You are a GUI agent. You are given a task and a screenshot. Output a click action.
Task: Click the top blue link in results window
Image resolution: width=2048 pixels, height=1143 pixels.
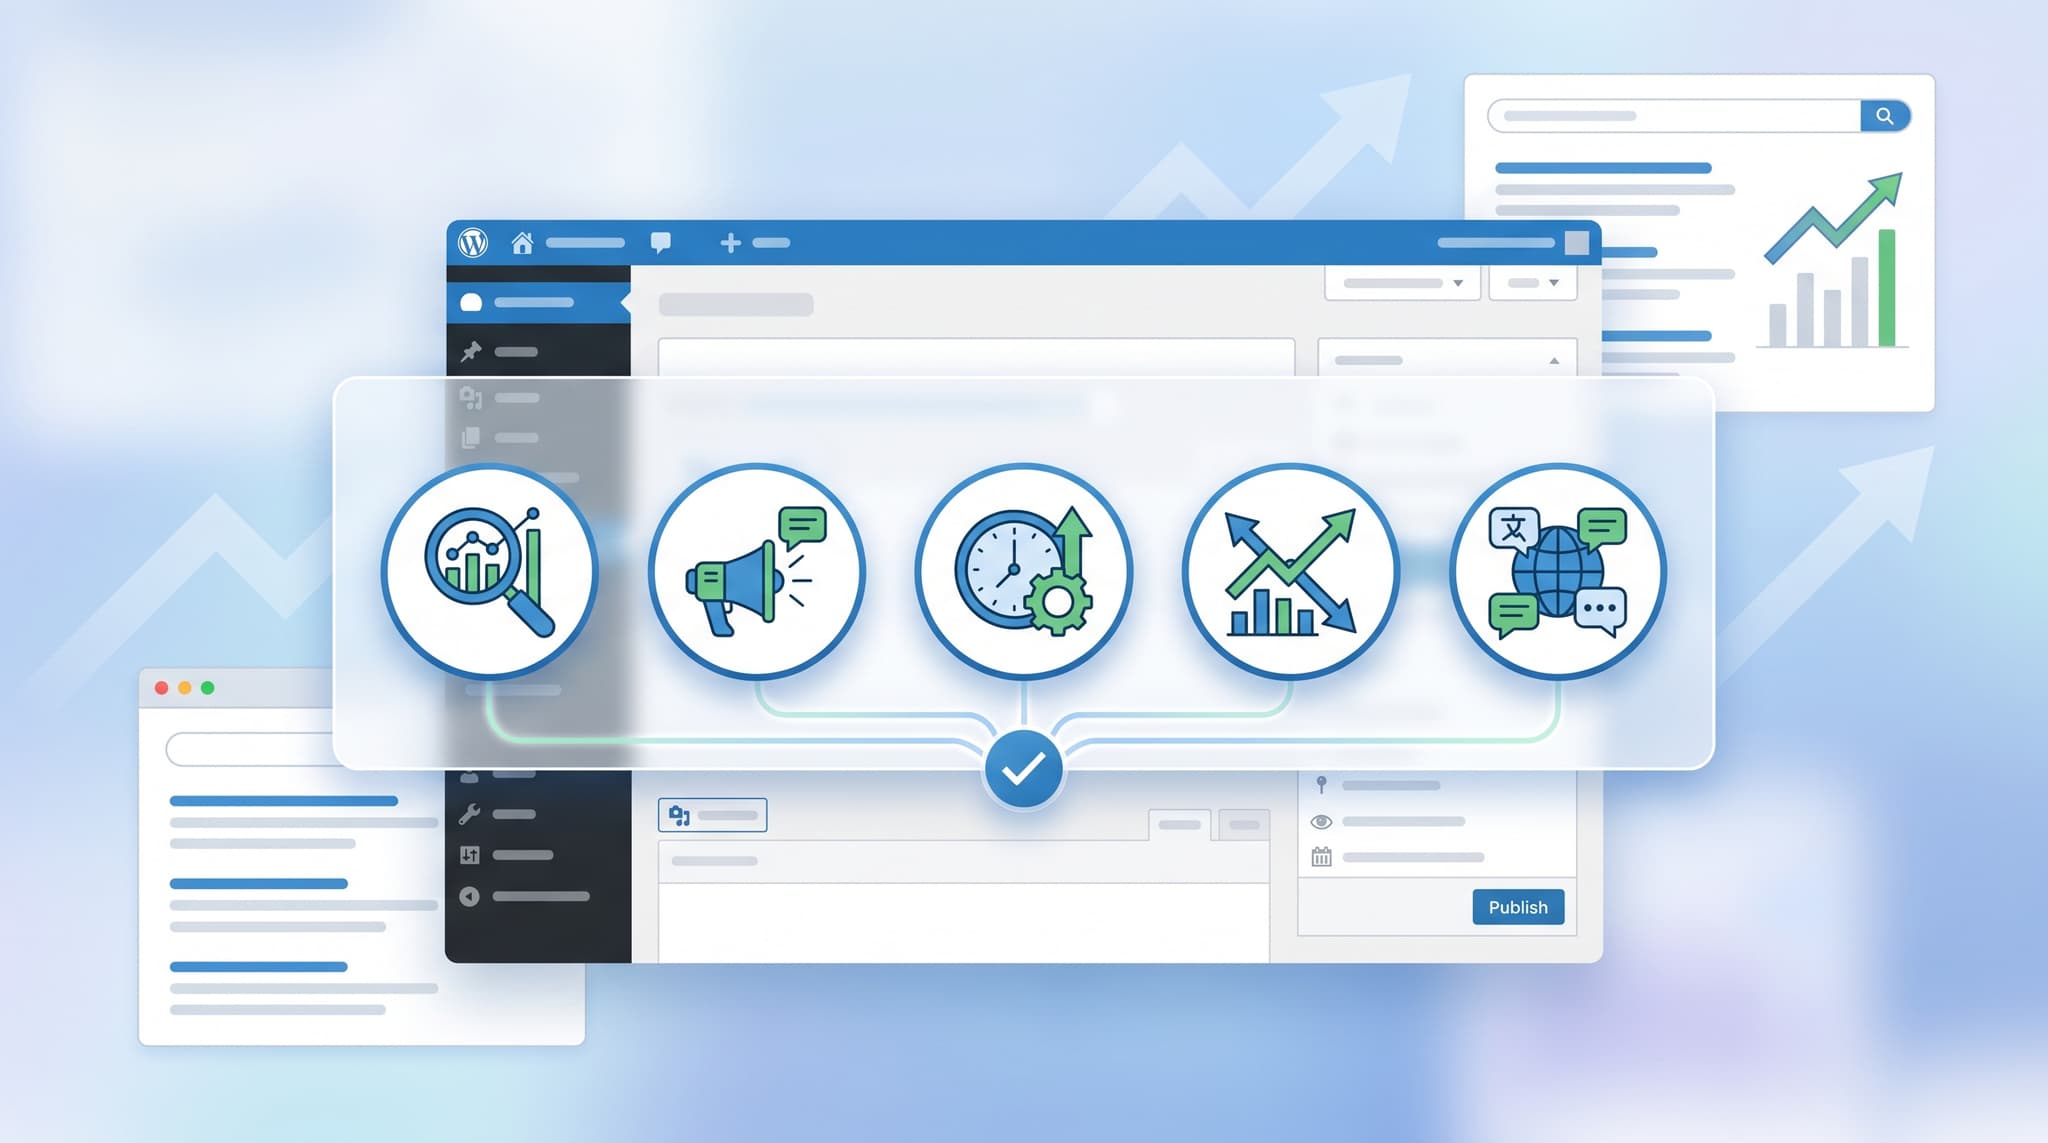coord(1603,168)
